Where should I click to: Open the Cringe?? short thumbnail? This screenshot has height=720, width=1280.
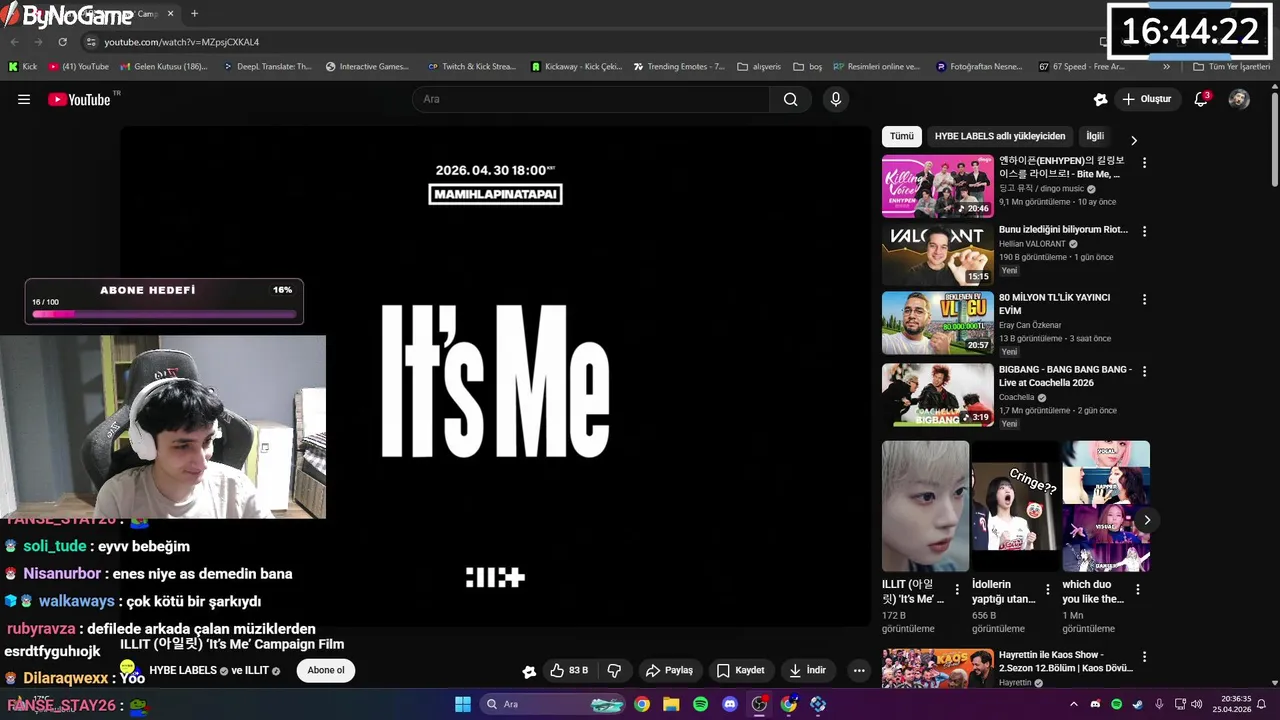pyautogui.click(x=1016, y=507)
